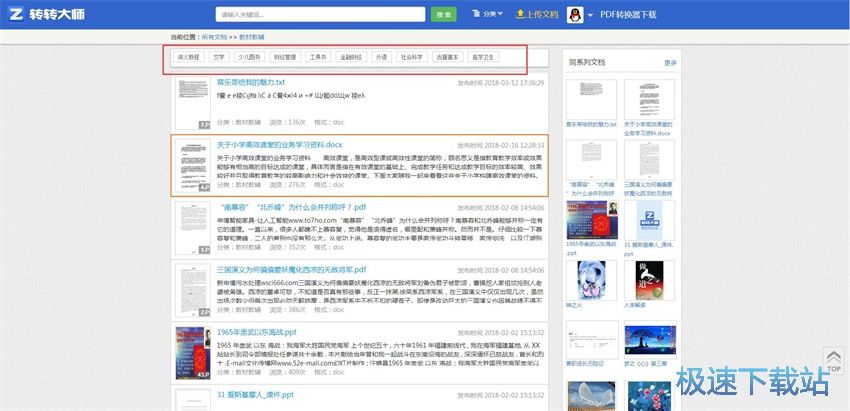This screenshot has height=411, width=850.
Task: Select the 少儿图书 category tag
Action: coord(249,57)
